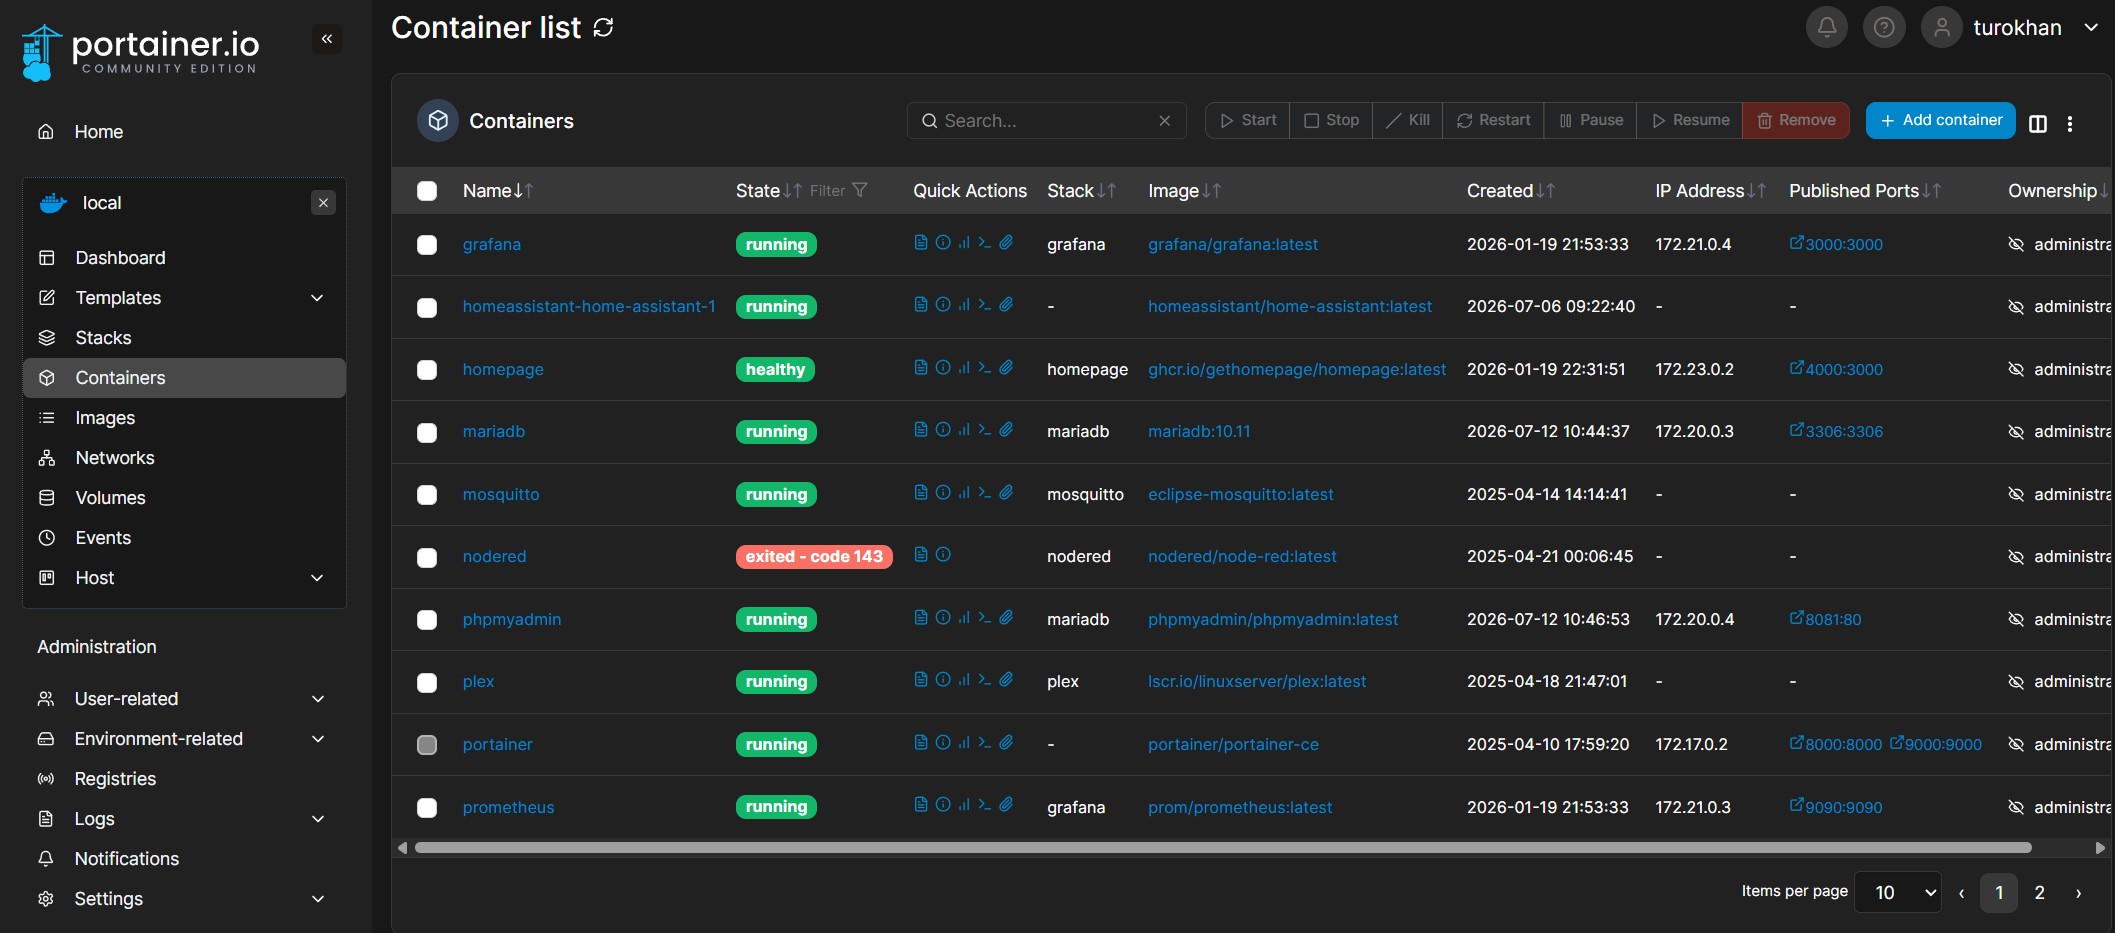
Task: Select the homepage container checkbox
Action: coord(427,370)
